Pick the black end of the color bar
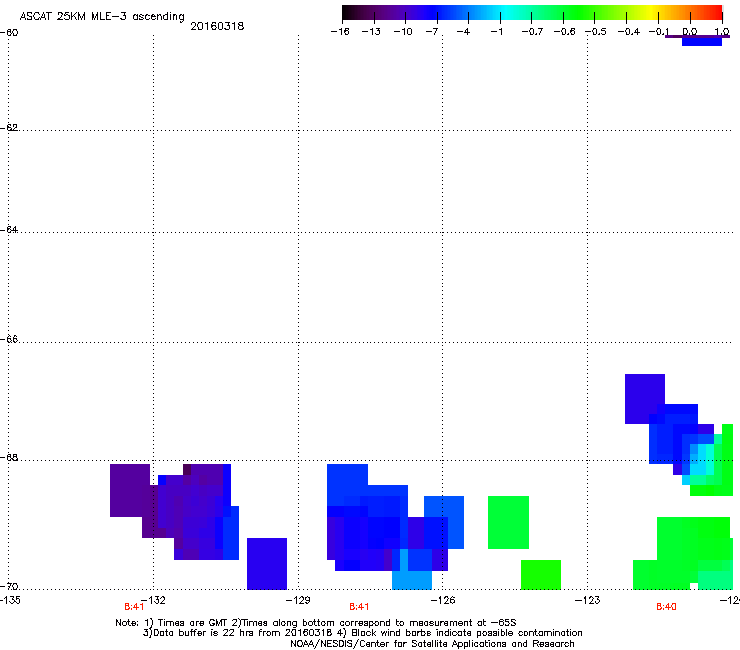The width and height of the screenshot is (740, 650). [x=347, y=13]
